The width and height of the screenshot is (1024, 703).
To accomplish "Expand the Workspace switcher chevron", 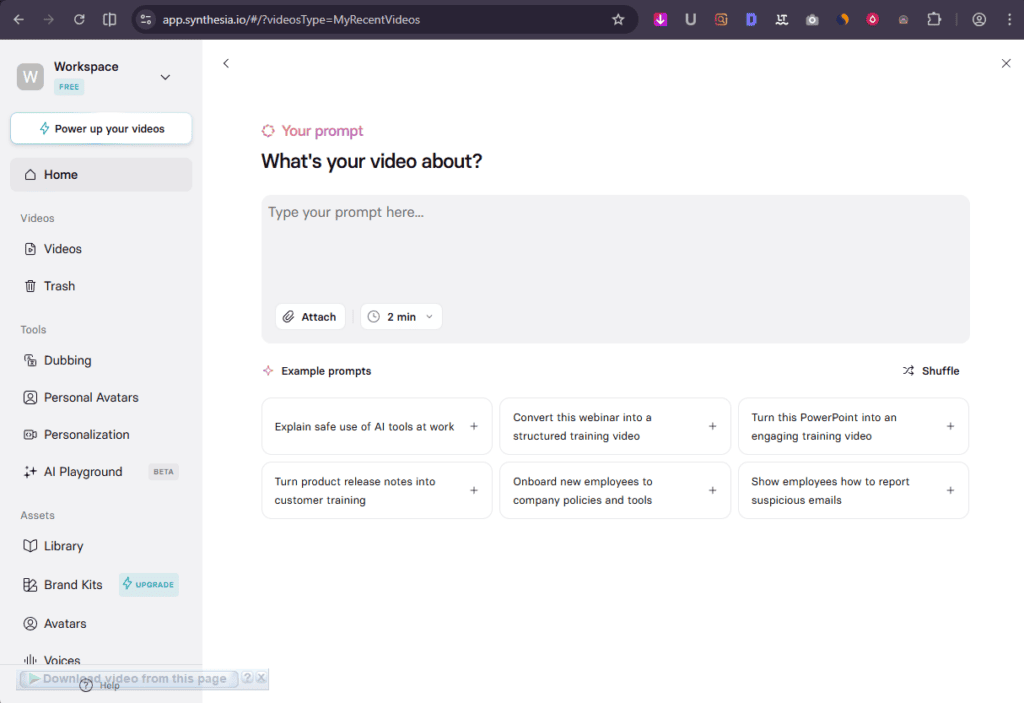I will tap(165, 77).
